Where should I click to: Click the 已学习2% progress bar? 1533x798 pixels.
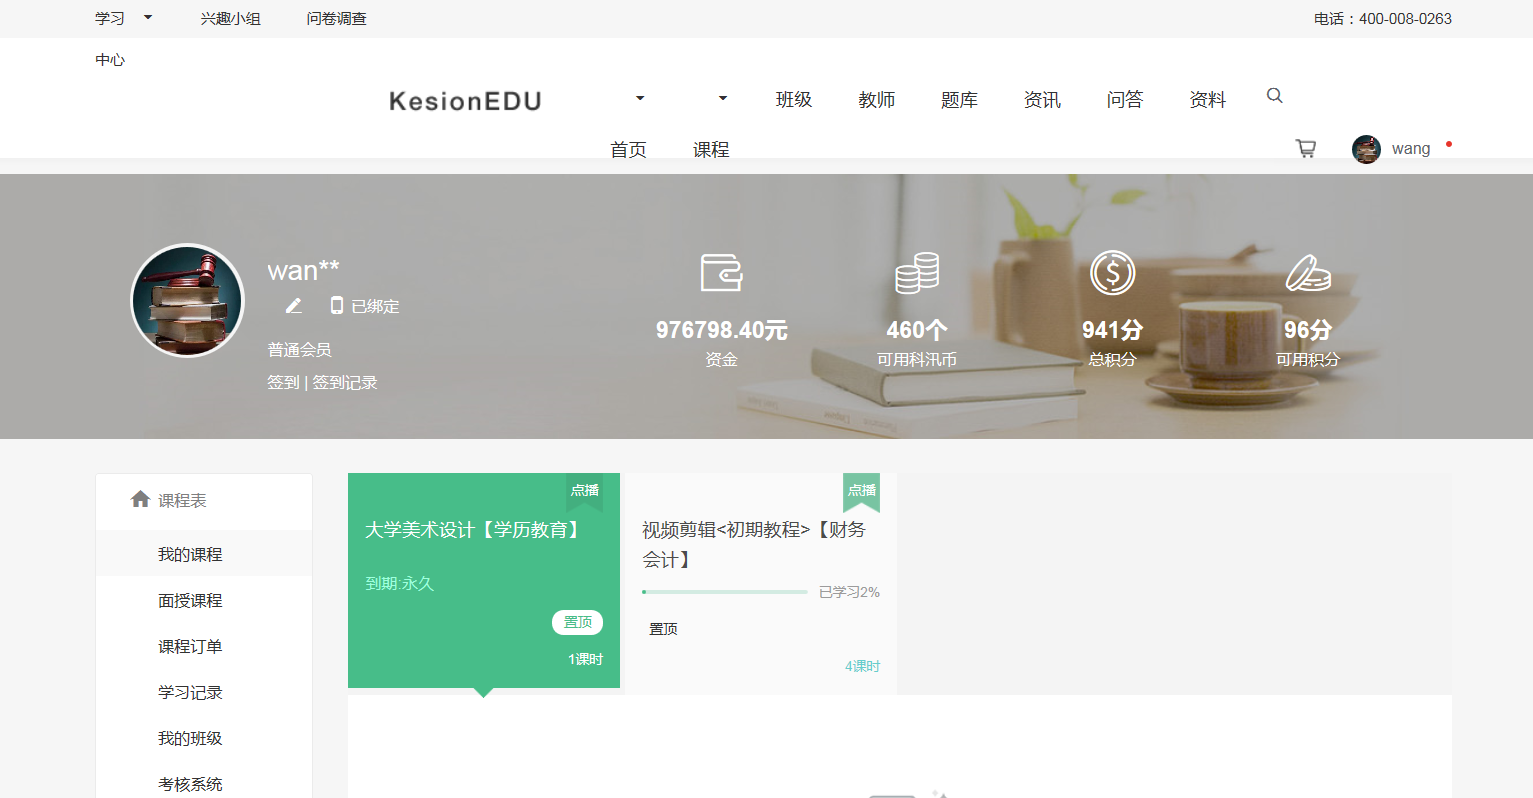click(x=725, y=592)
